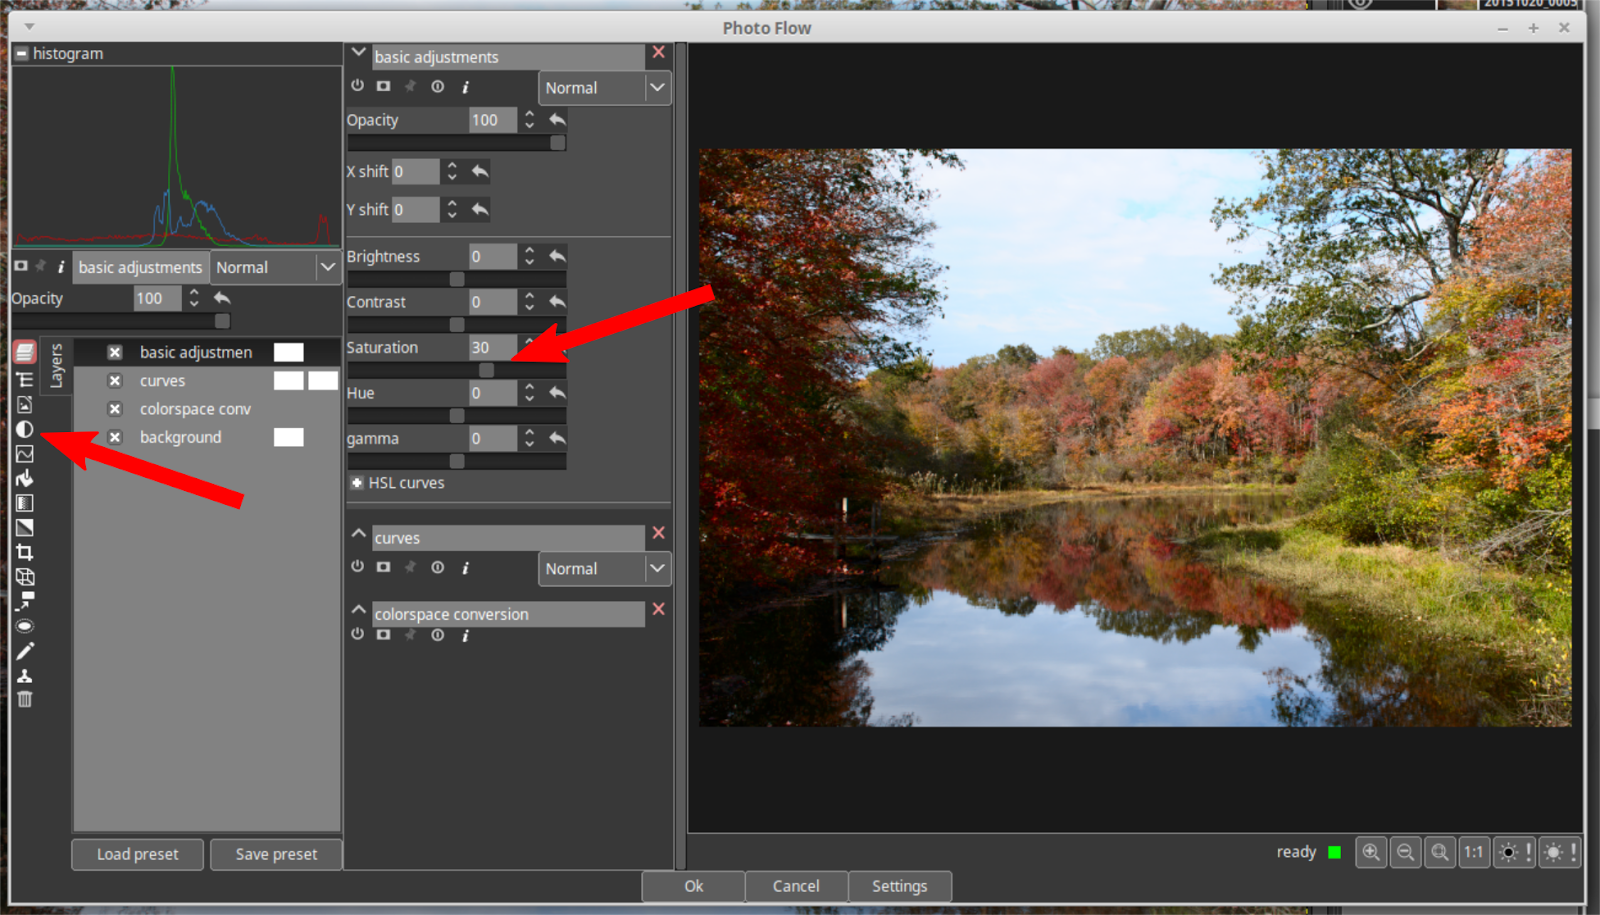Collapse the basic adjustments panel header
Image resolution: width=1600 pixels, height=915 pixels.
(x=358, y=53)
